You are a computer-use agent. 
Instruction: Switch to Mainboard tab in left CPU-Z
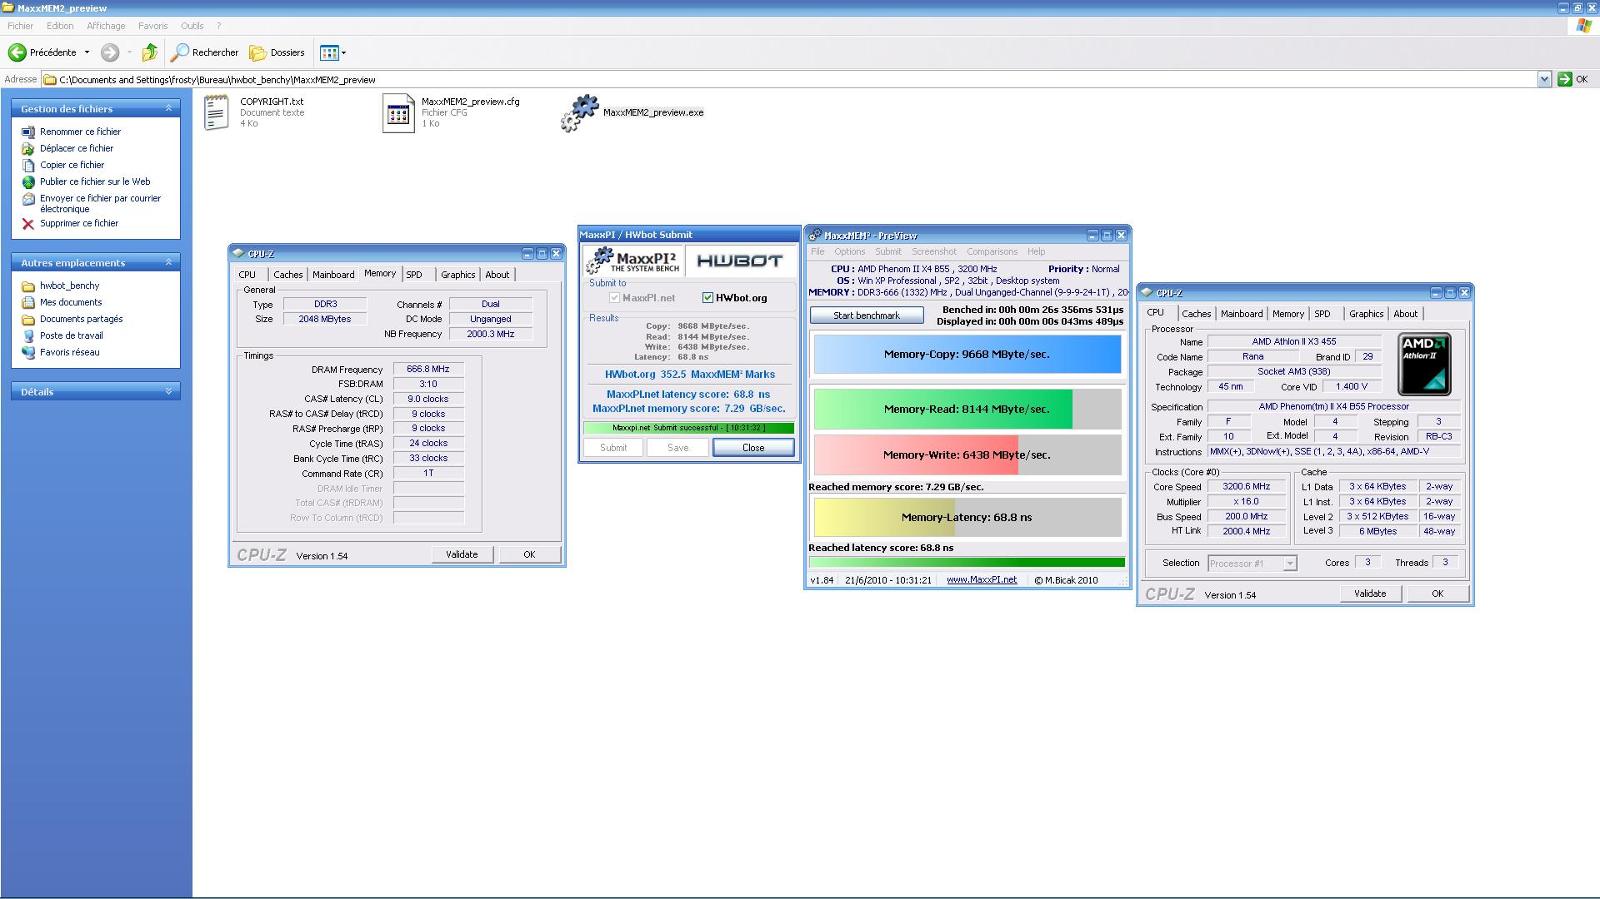tap(333, 274)
